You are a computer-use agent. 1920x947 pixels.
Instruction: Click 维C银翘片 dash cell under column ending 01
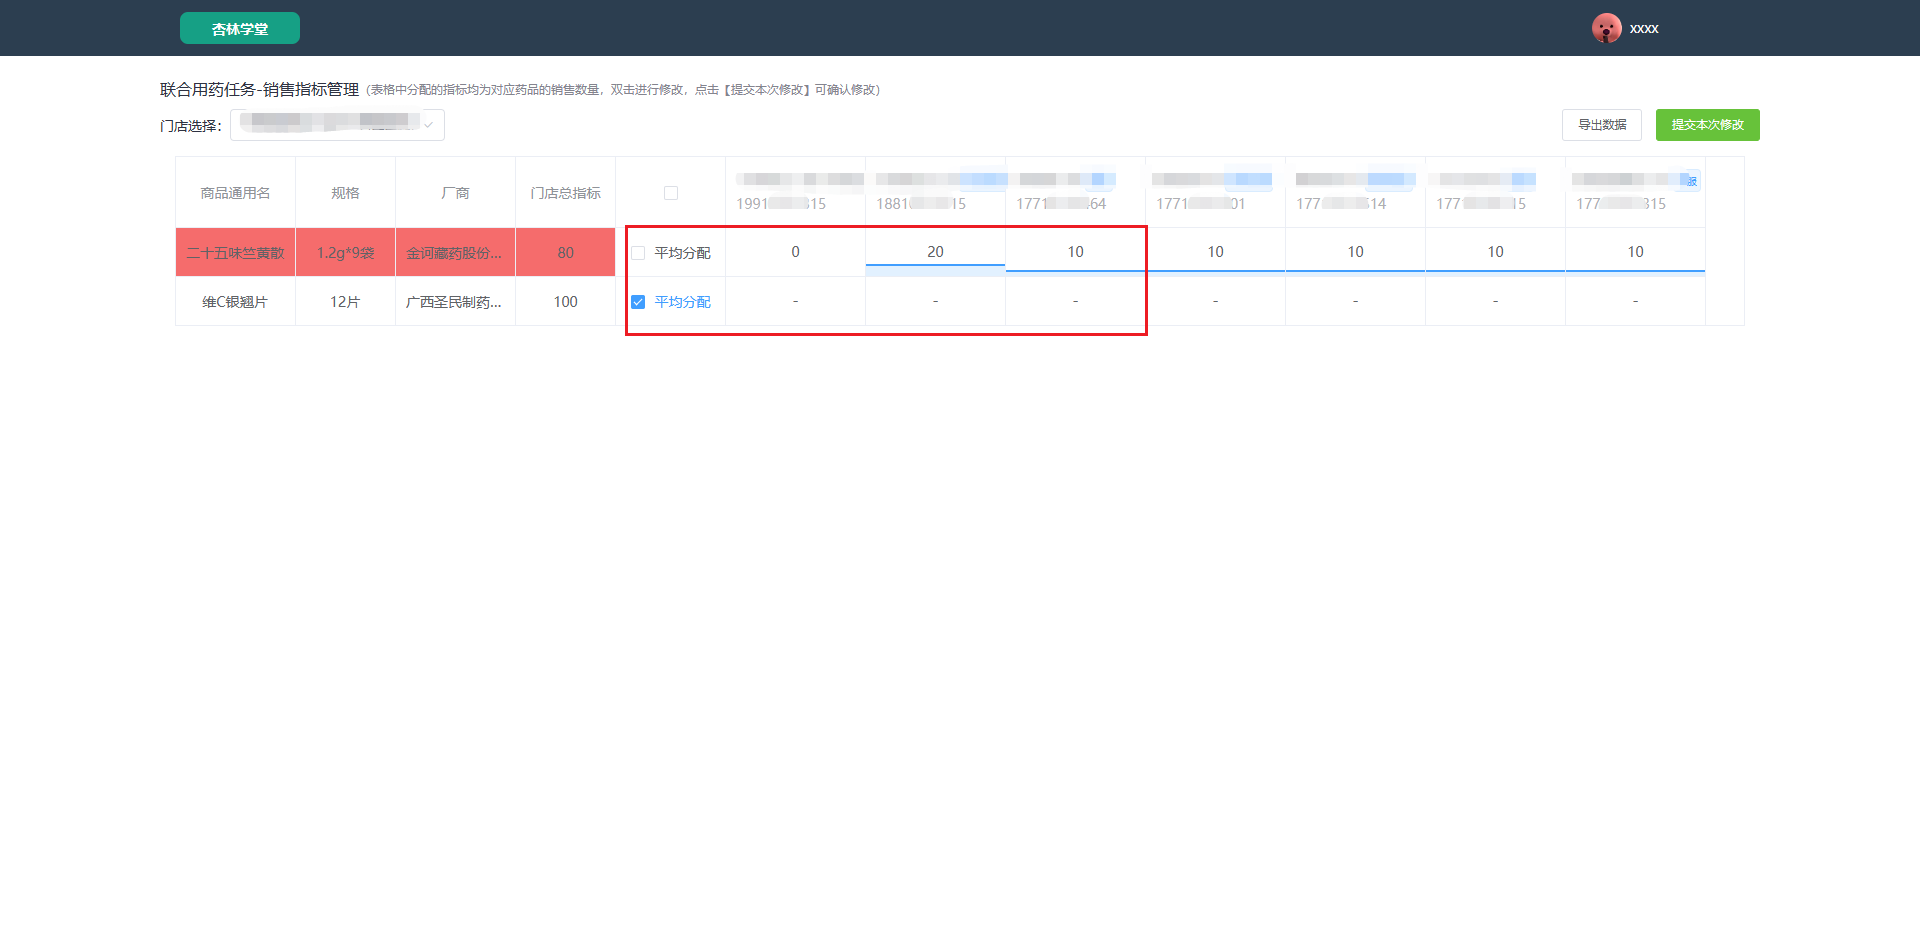point(1215,301)
